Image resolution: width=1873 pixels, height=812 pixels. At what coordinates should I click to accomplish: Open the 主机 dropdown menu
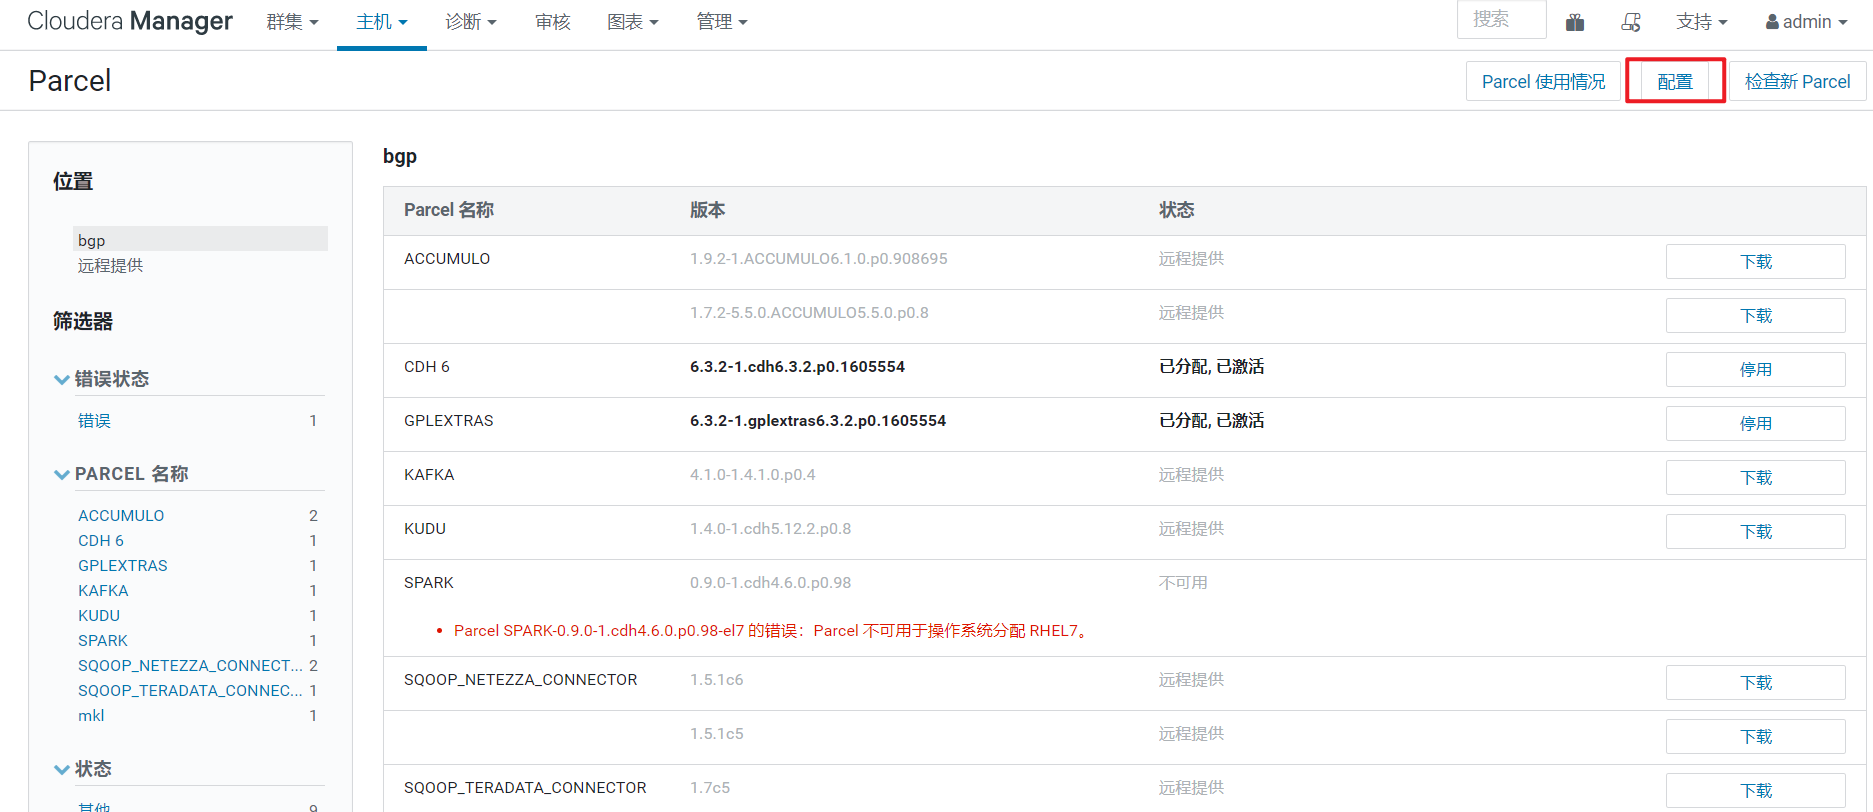(x=382, y=22)
